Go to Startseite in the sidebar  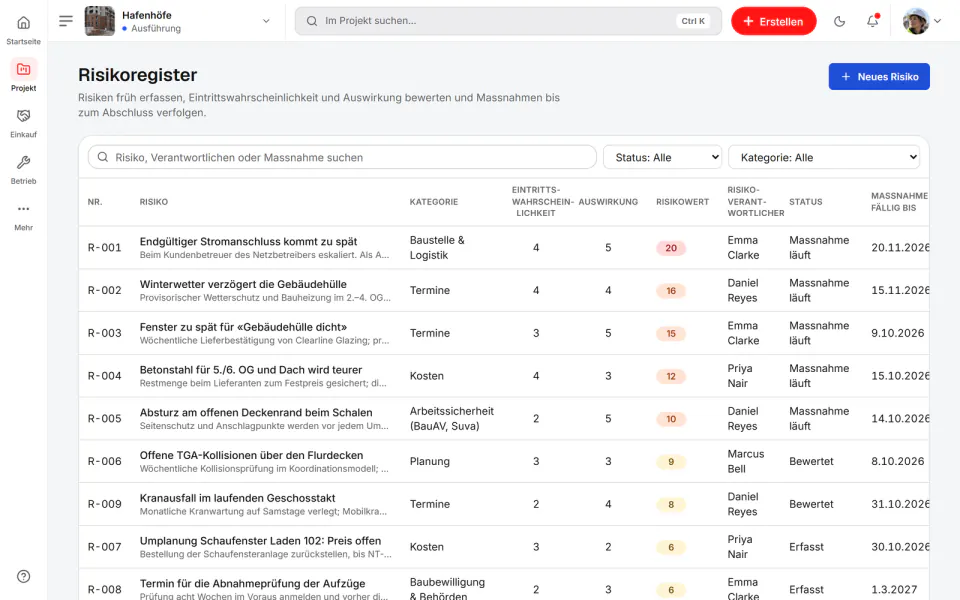coord(23,30)
